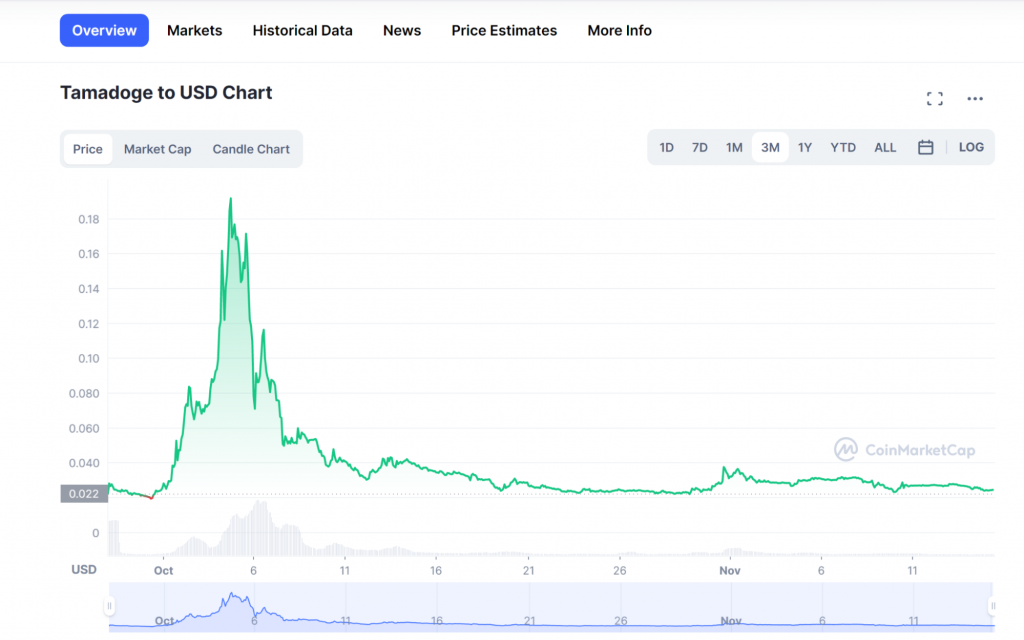
Task: Select the 1Y time range
Action: pos(805,146)
